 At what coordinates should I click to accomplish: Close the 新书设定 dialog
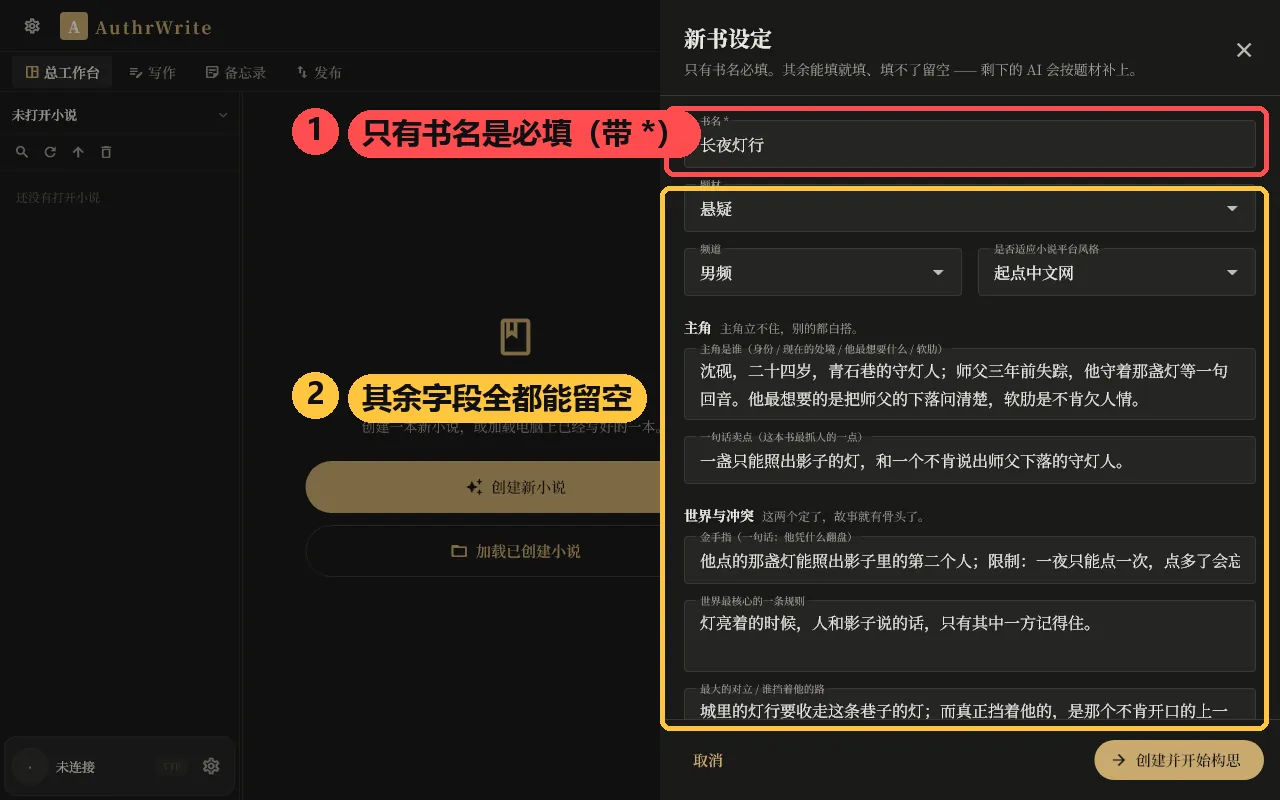point(1244,50)
